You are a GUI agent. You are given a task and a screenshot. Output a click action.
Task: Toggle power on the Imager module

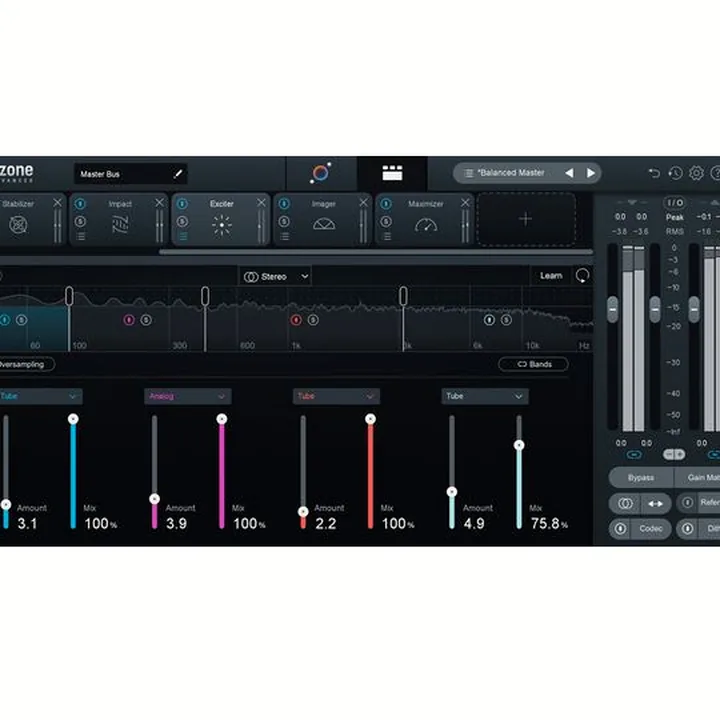point(284,203)
